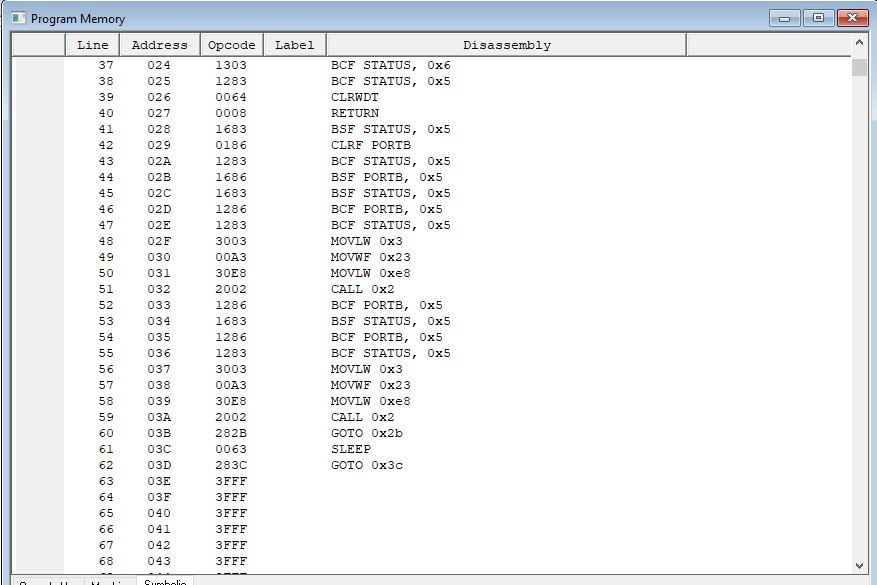
Task: Click MOVLW 0xe8 at address 031
Action: coord(370,273)
